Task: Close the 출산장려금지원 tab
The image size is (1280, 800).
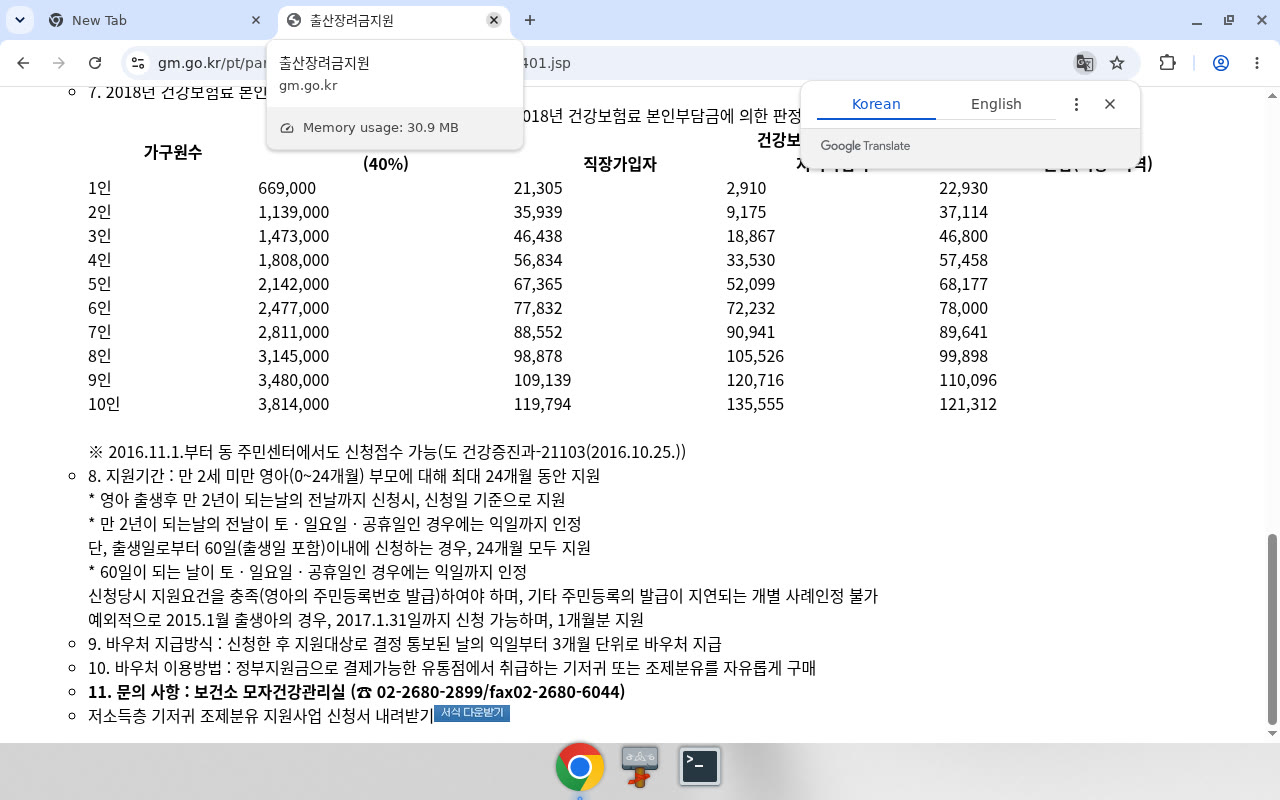Action: pos(493,20)
